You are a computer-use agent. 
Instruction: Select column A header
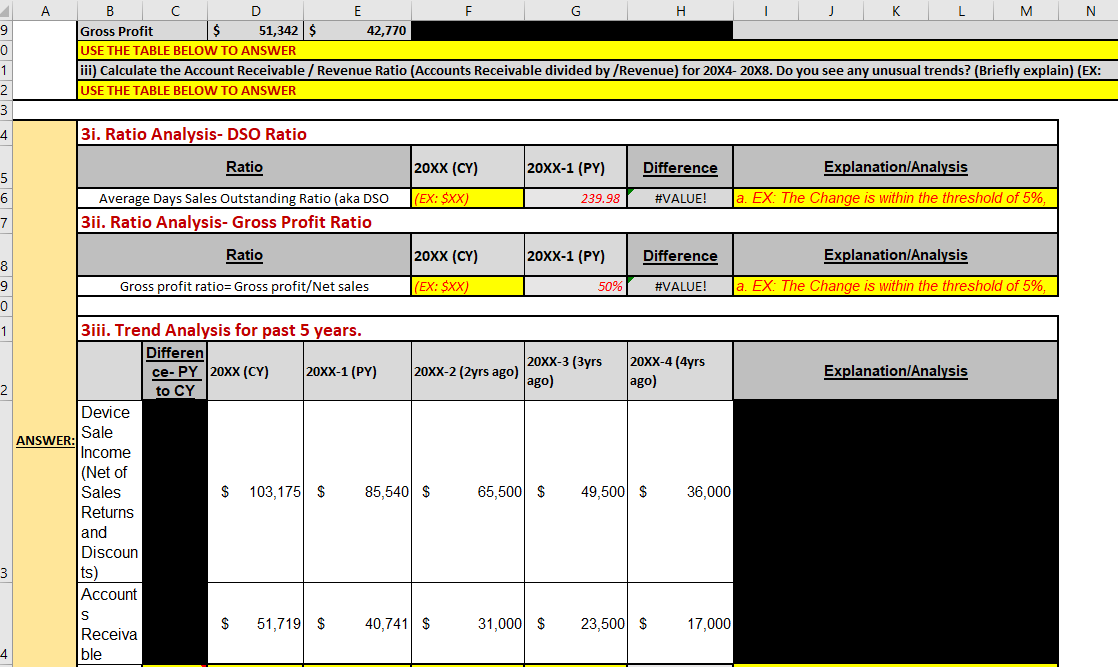tap(45, 11)
